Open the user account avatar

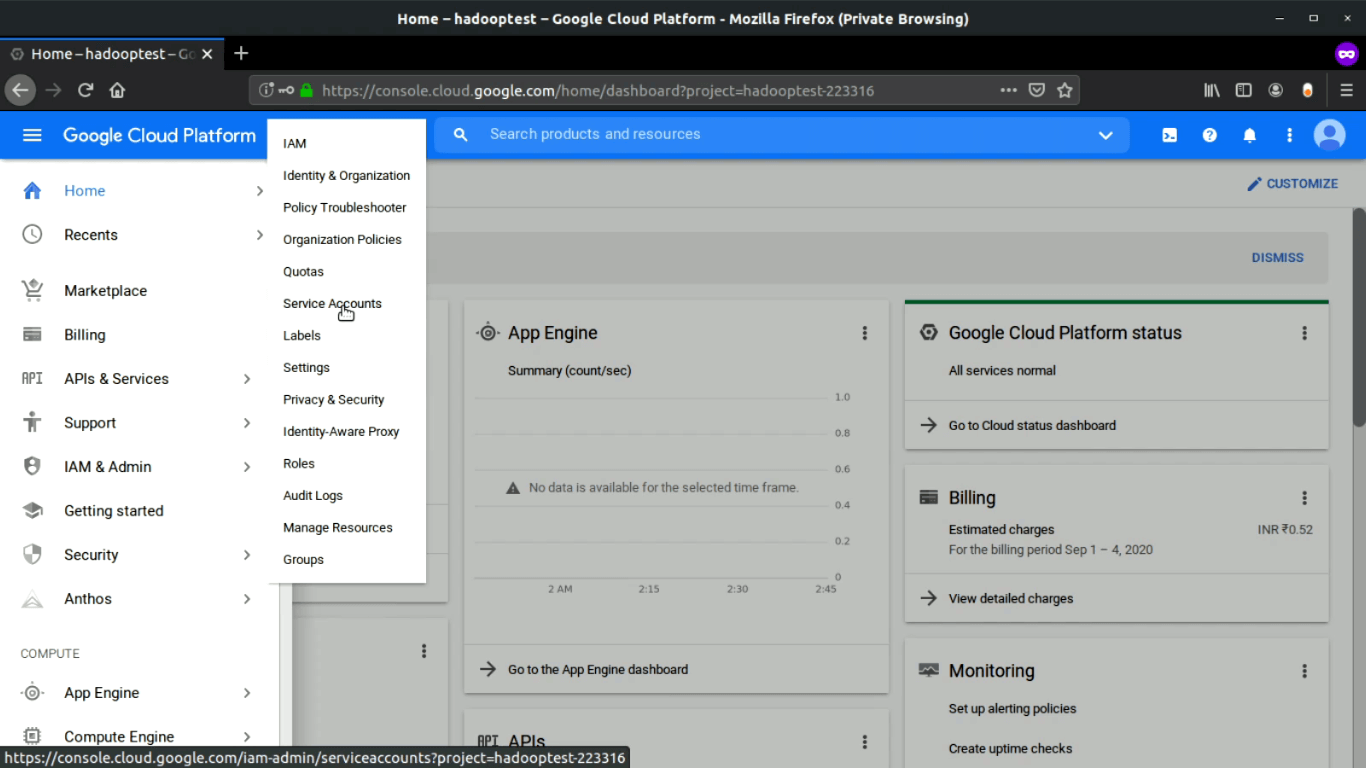coord(1330,135)
